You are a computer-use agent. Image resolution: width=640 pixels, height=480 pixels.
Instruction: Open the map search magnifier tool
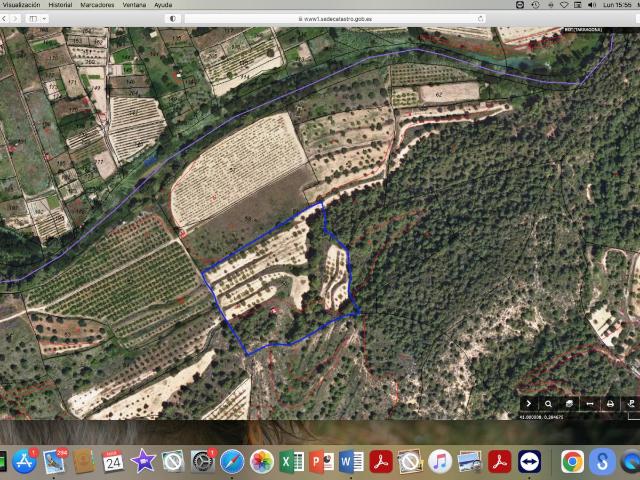pyautogui.click(x=548, y=404)
